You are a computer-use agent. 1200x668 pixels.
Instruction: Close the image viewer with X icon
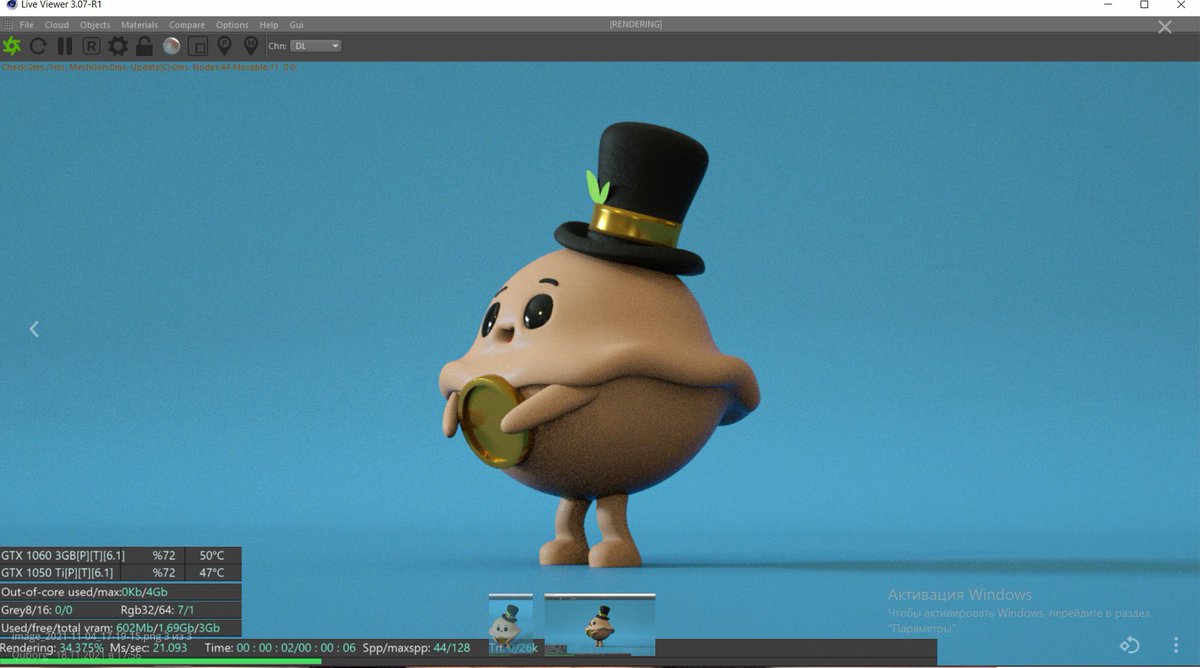[1165, 27]
